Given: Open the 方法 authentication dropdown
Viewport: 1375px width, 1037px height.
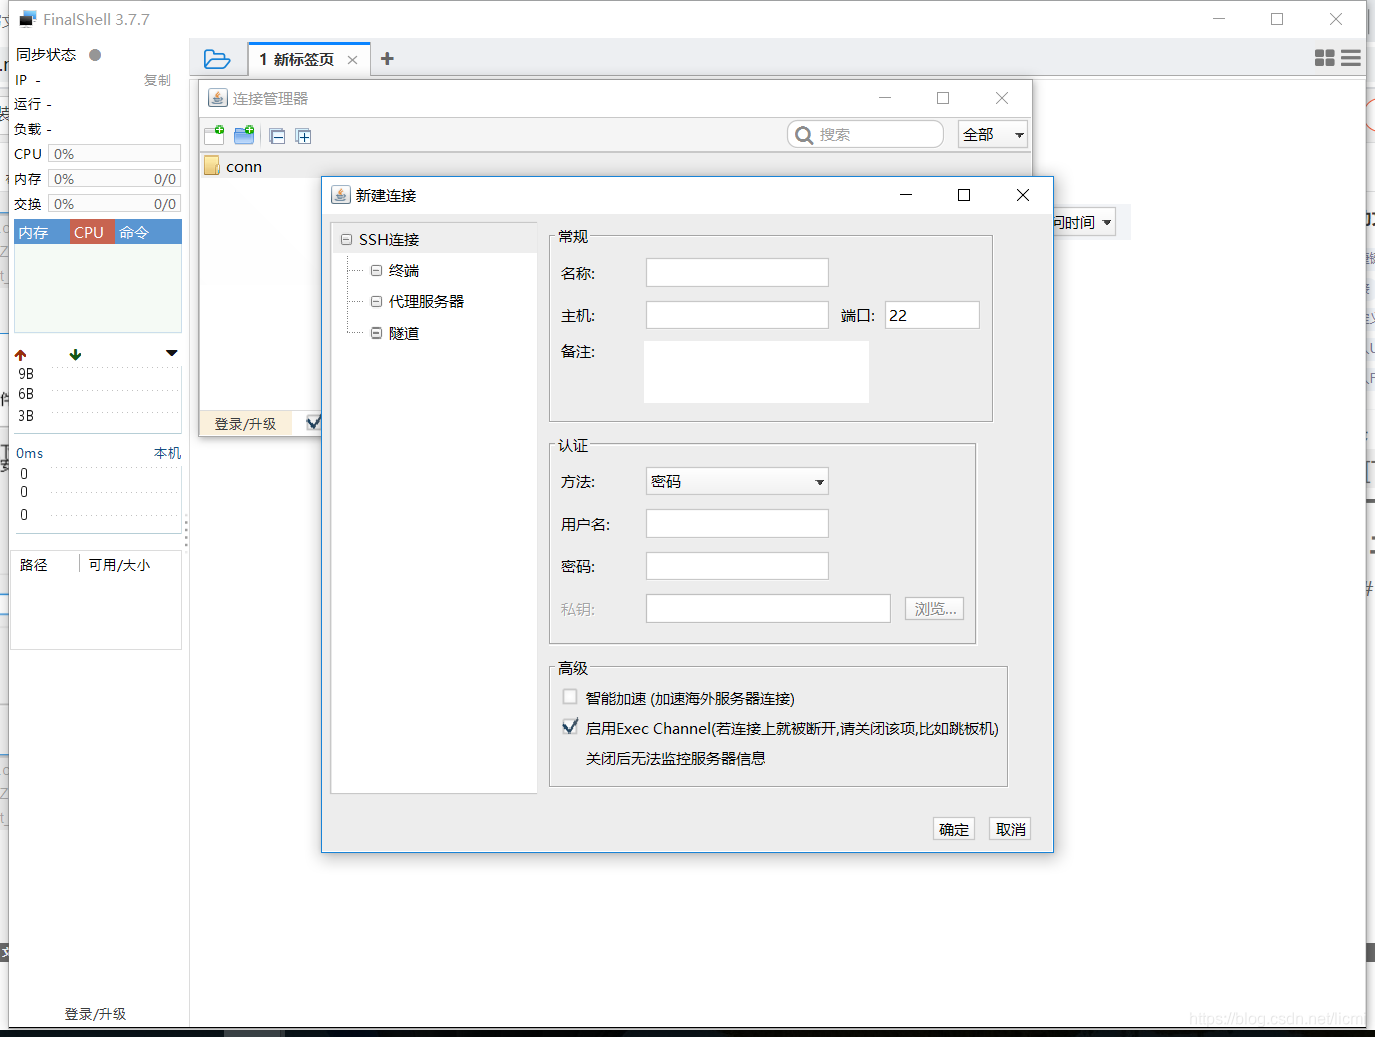Looking at the screenshot, I should pos(737,481).
